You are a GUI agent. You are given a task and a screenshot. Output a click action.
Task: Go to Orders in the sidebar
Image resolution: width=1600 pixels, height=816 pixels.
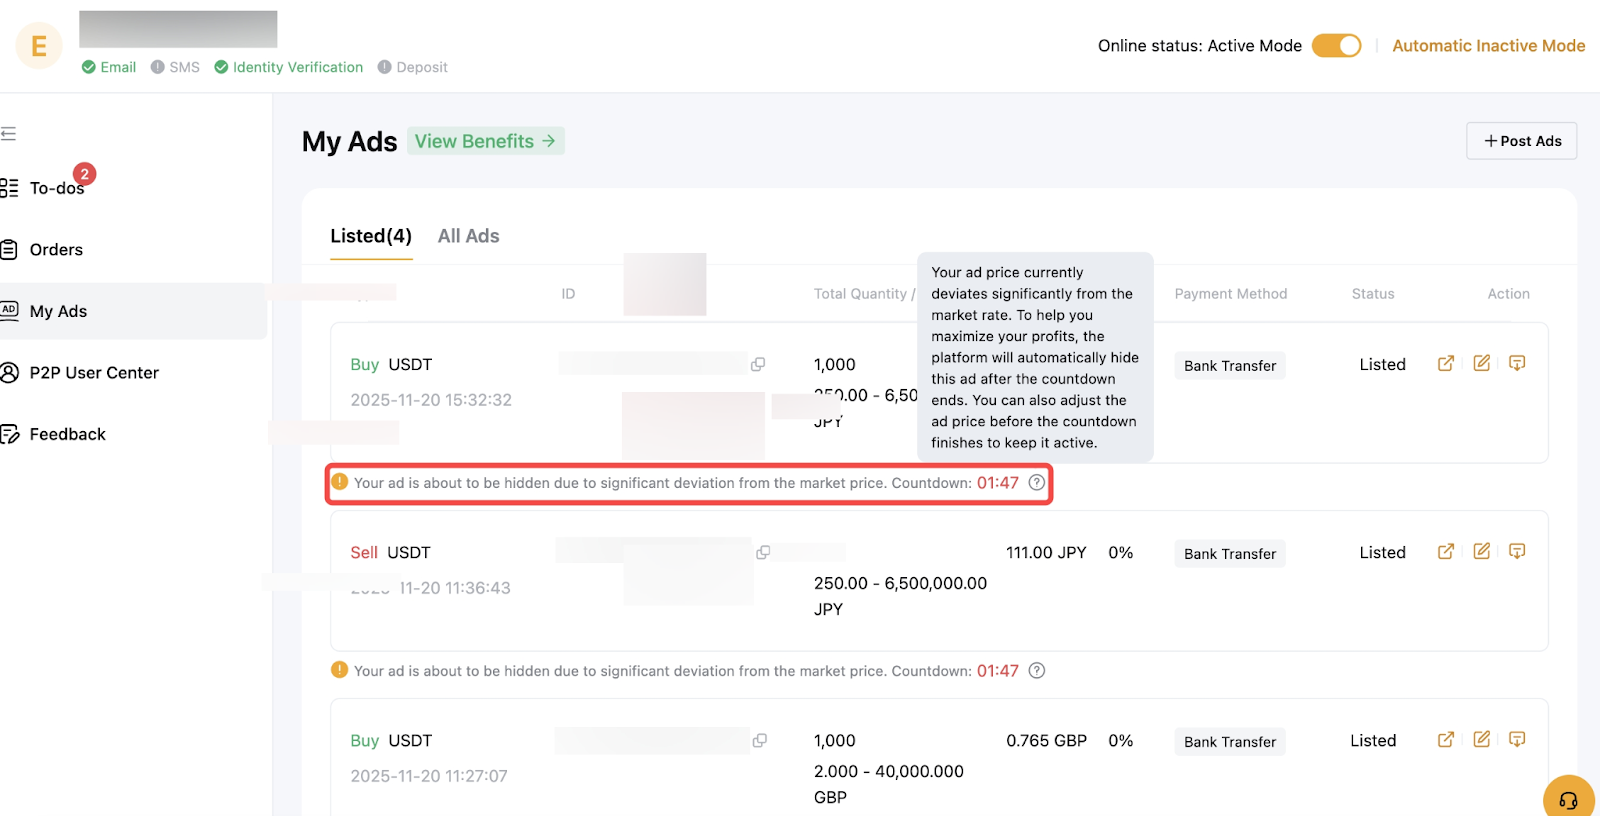click(x=56, y=250)
